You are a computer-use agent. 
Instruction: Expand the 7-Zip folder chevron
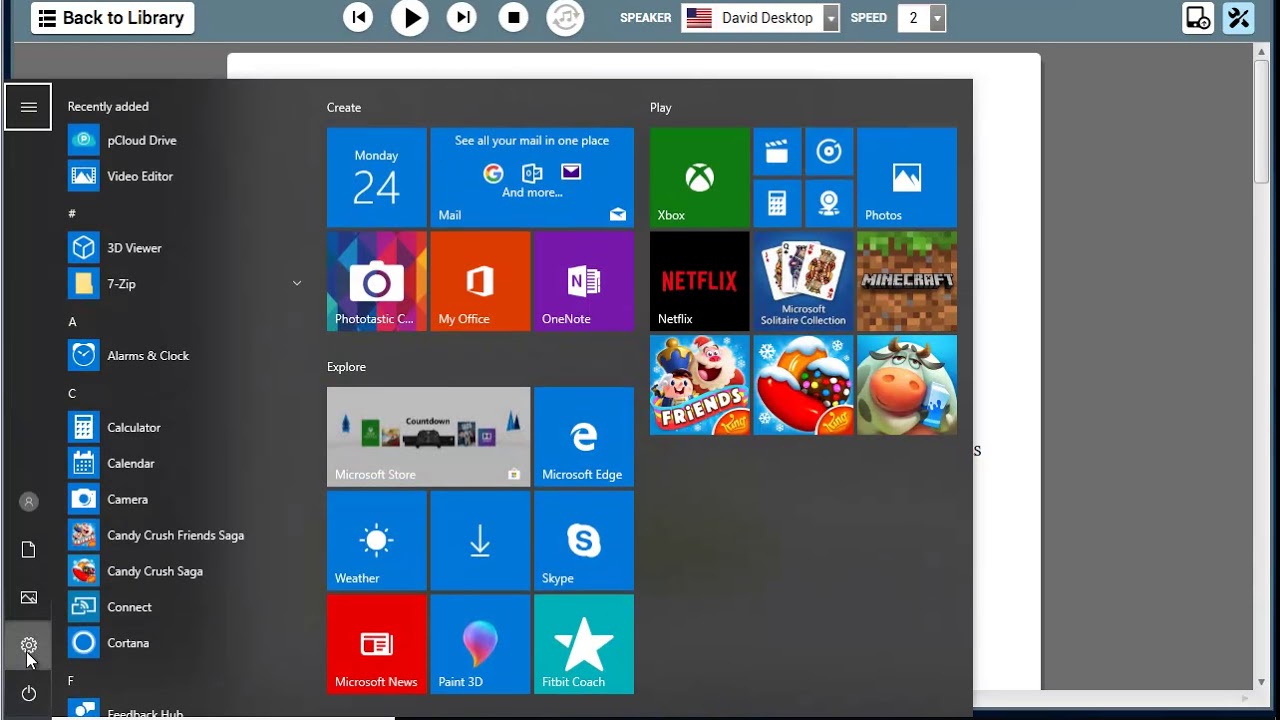coord(296,284)
